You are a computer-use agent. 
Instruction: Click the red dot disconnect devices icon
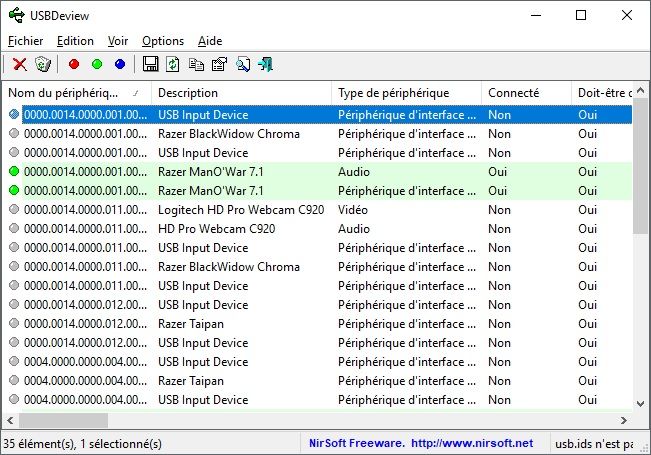click(74, 64)
